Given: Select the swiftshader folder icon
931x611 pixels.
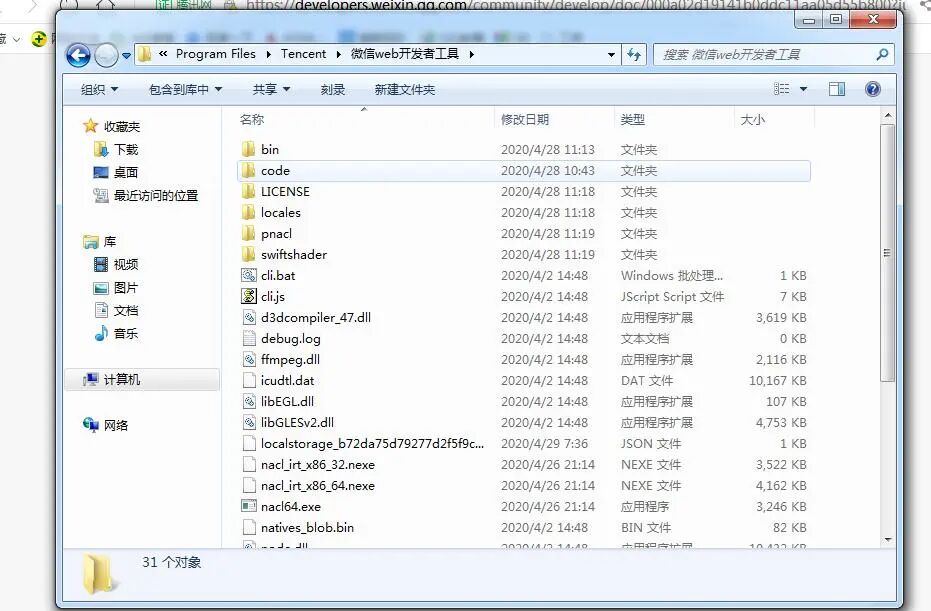Looking at the screenshot, I should (248, 254).
